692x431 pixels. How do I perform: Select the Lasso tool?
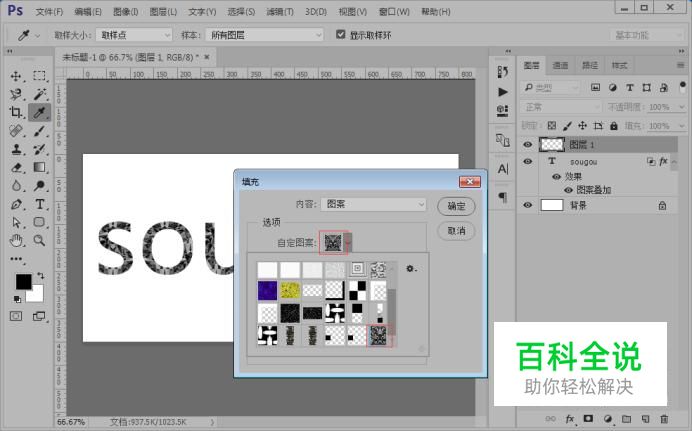point(16,94)
